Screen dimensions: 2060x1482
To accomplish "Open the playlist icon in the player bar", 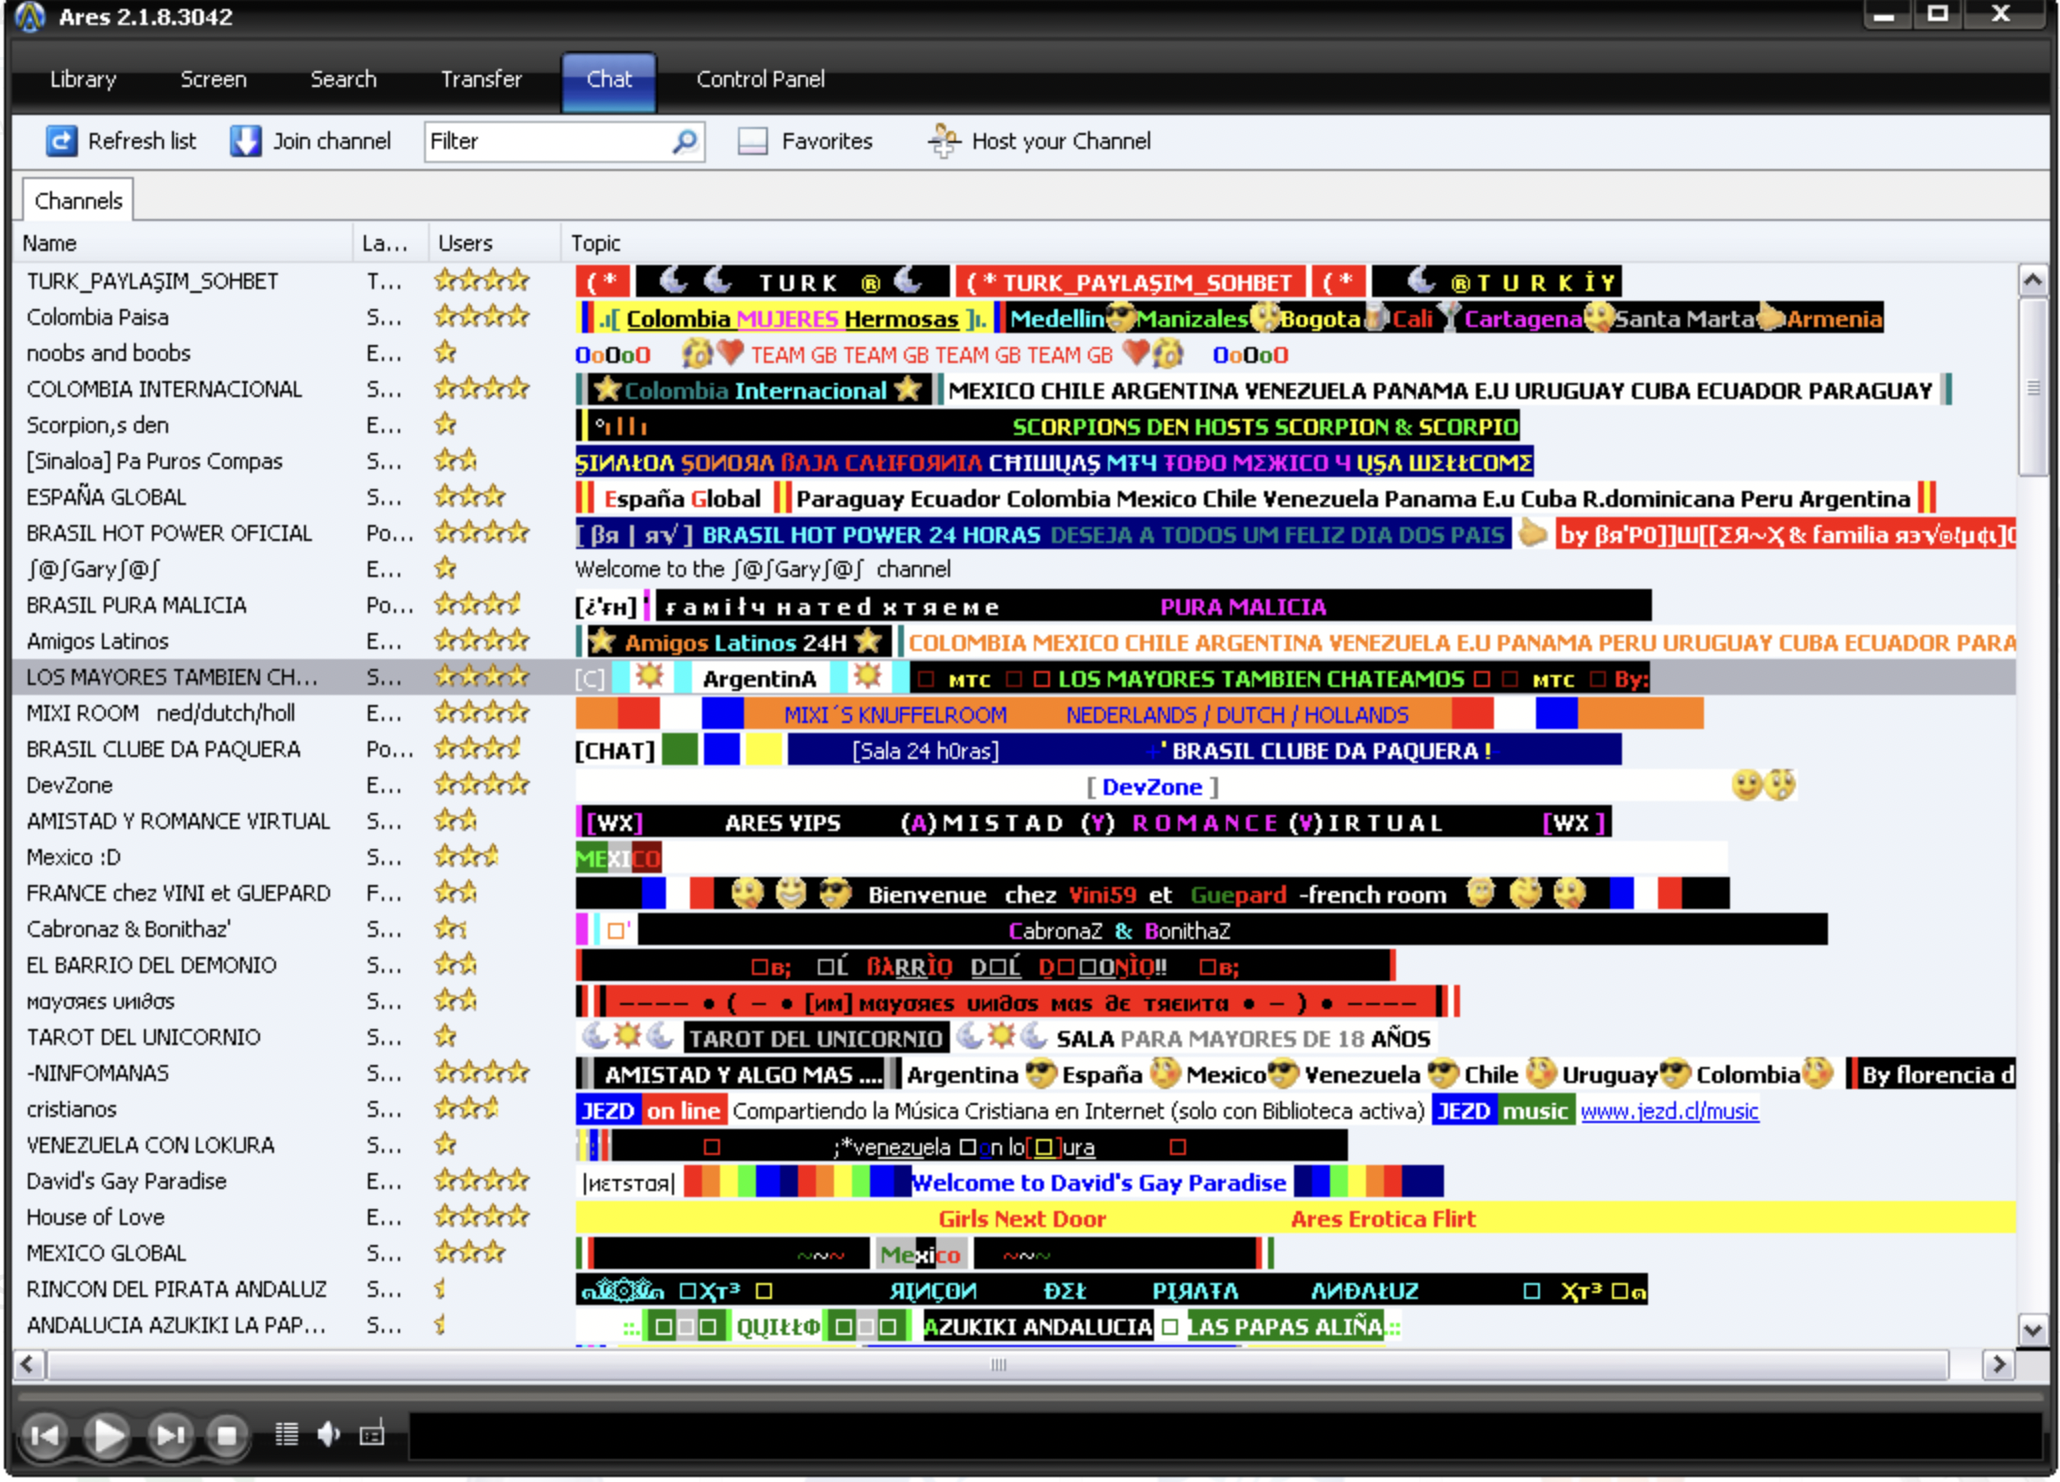I will click(x=287, y=1435).
